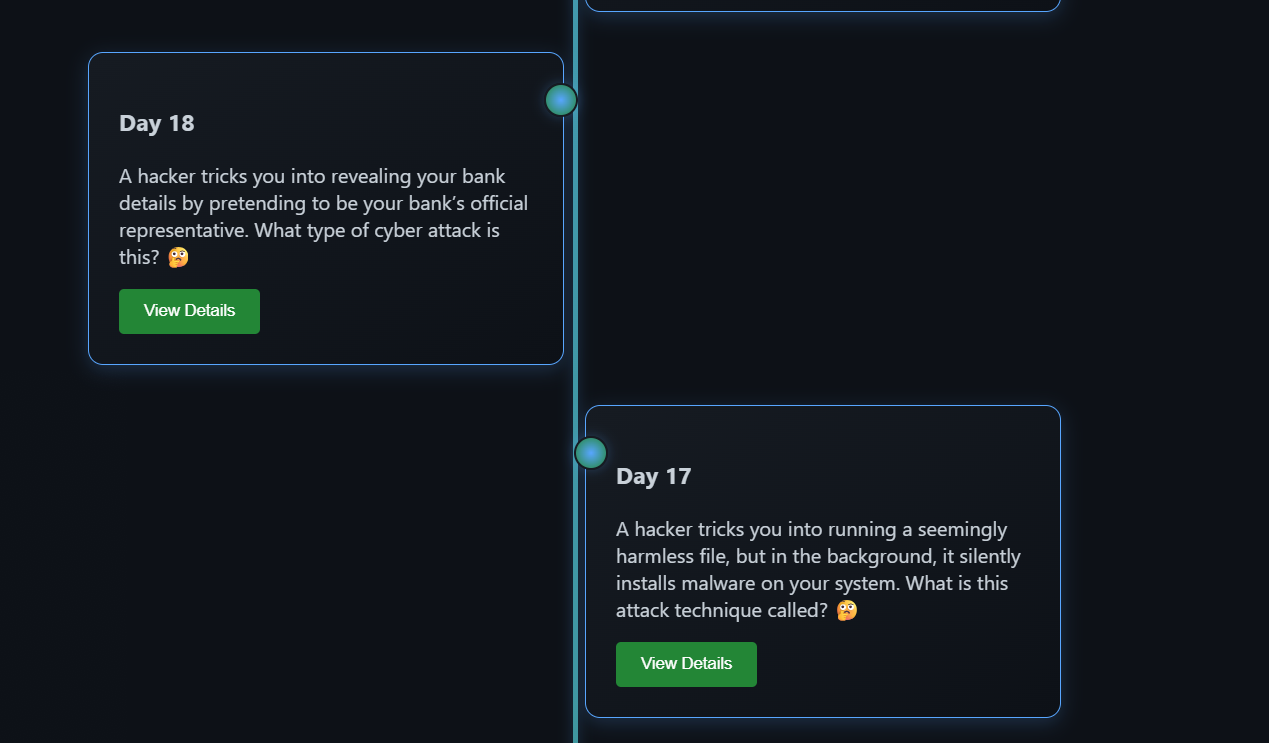Click the thinking emoji in Day 17 card
Screen dimensions: 1269x743
click(x=846, y=610)
